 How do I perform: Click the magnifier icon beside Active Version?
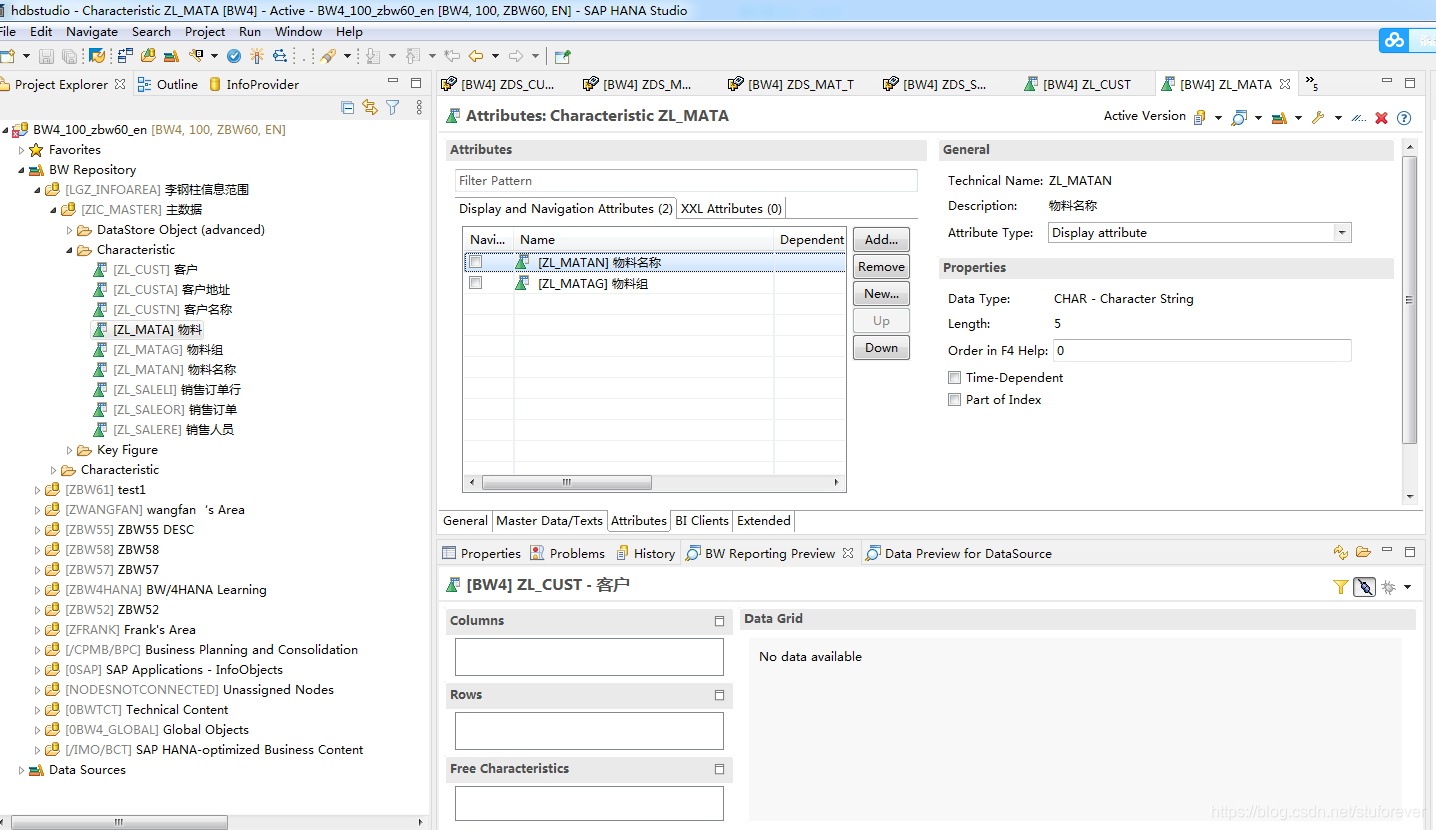[x=1239, y=117]
